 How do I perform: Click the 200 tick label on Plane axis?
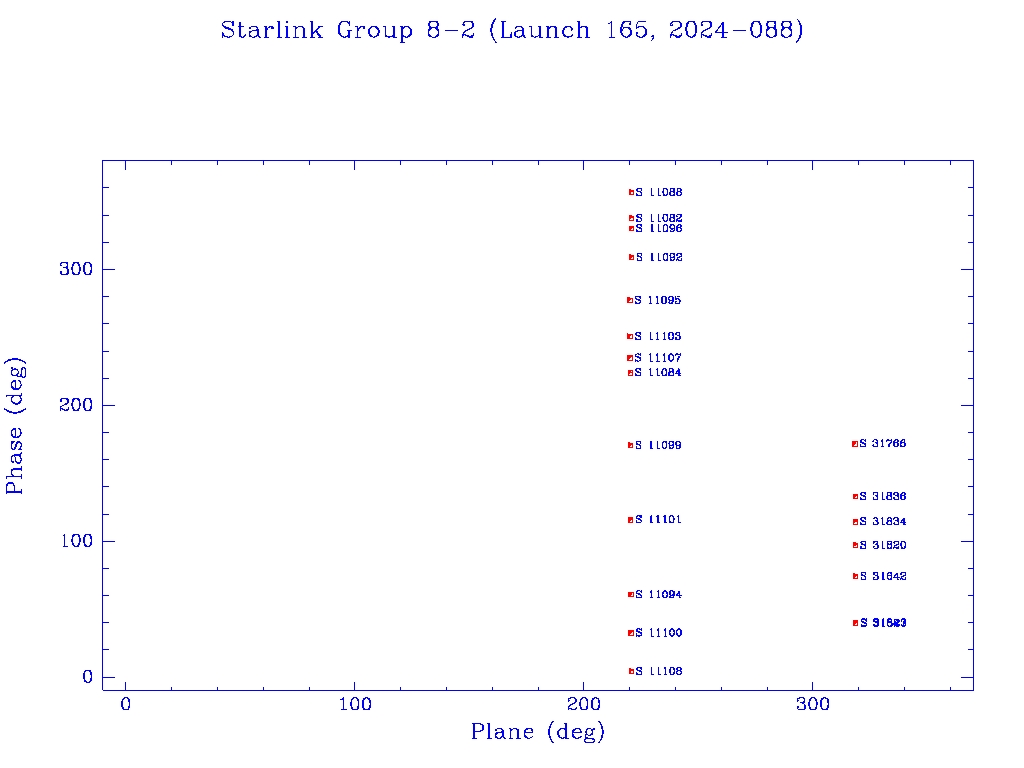click(583, 704)
